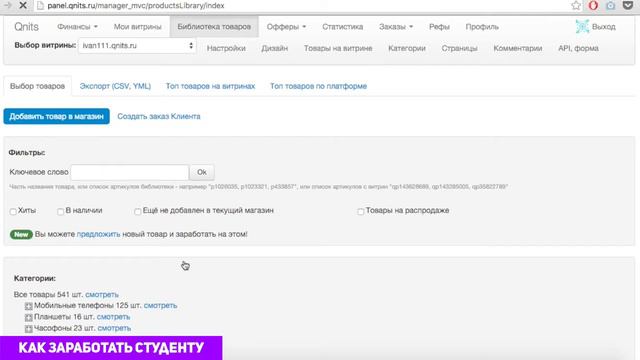Switch to Топ товаров на витринах tab

click(x=210, y=86)
